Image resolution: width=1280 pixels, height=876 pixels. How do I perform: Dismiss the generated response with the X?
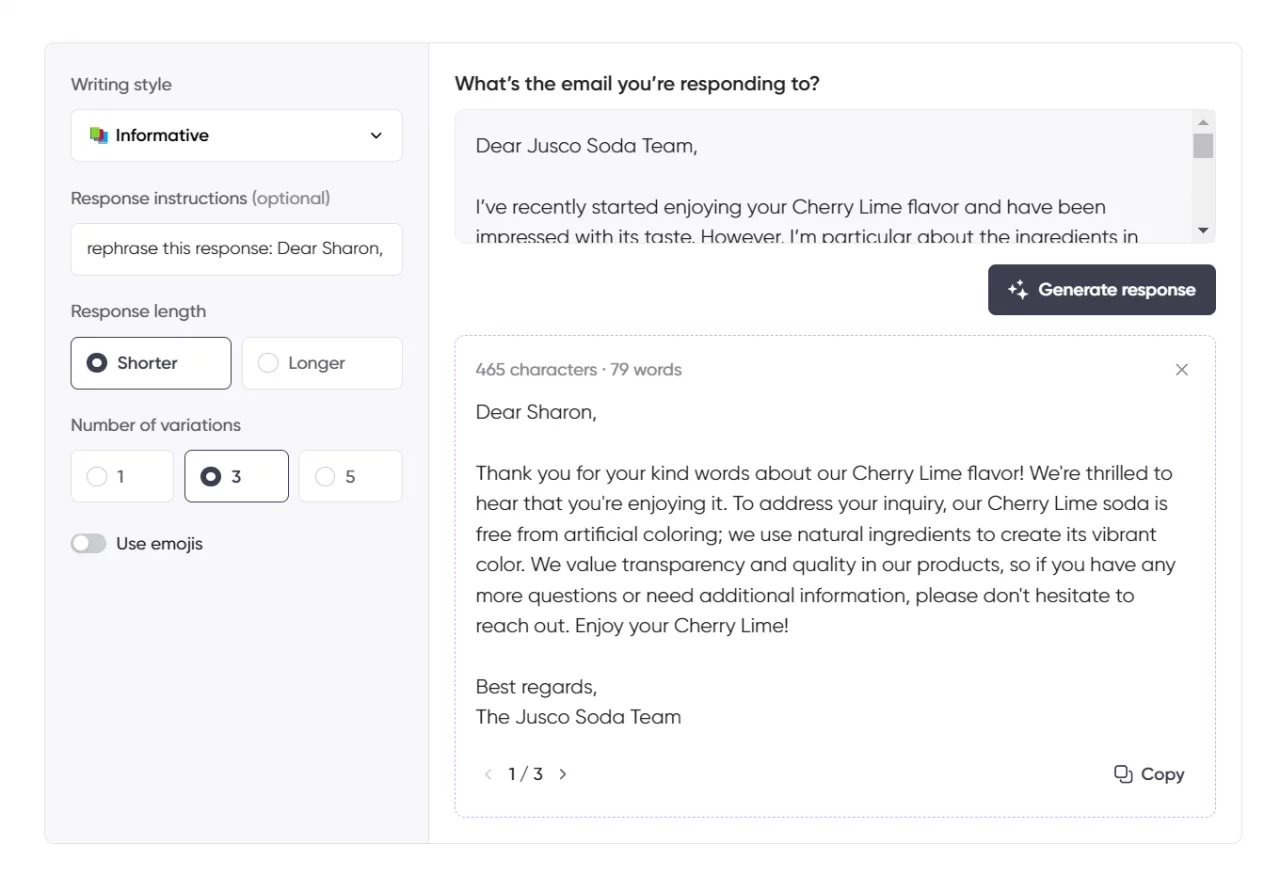[1182, 369]
